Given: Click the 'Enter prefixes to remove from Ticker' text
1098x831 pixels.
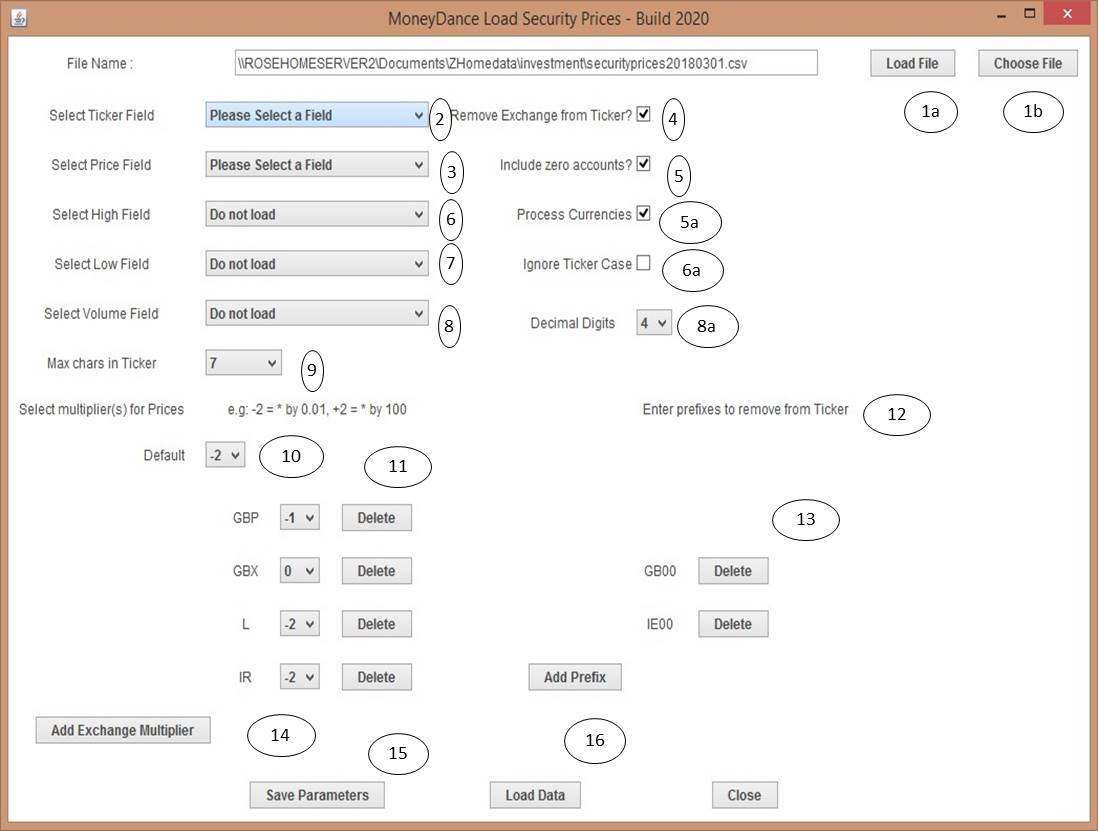Looking at the screenshot, I should click(x=745, y=410).
